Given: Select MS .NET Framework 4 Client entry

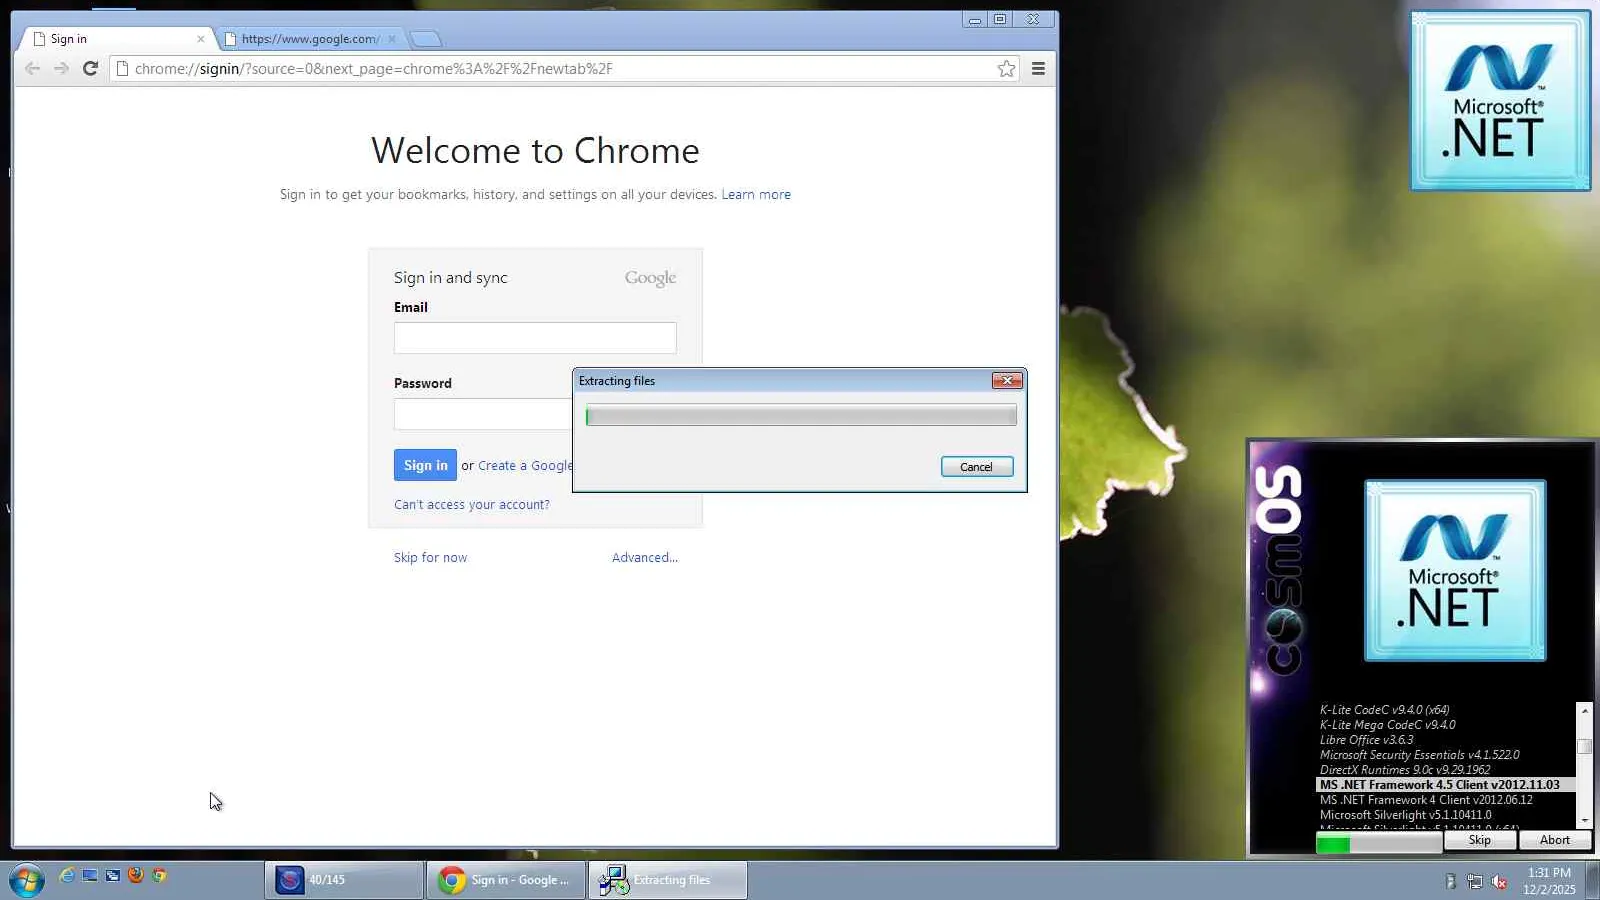Looking at the screenshot, I should click(1426, 800).
